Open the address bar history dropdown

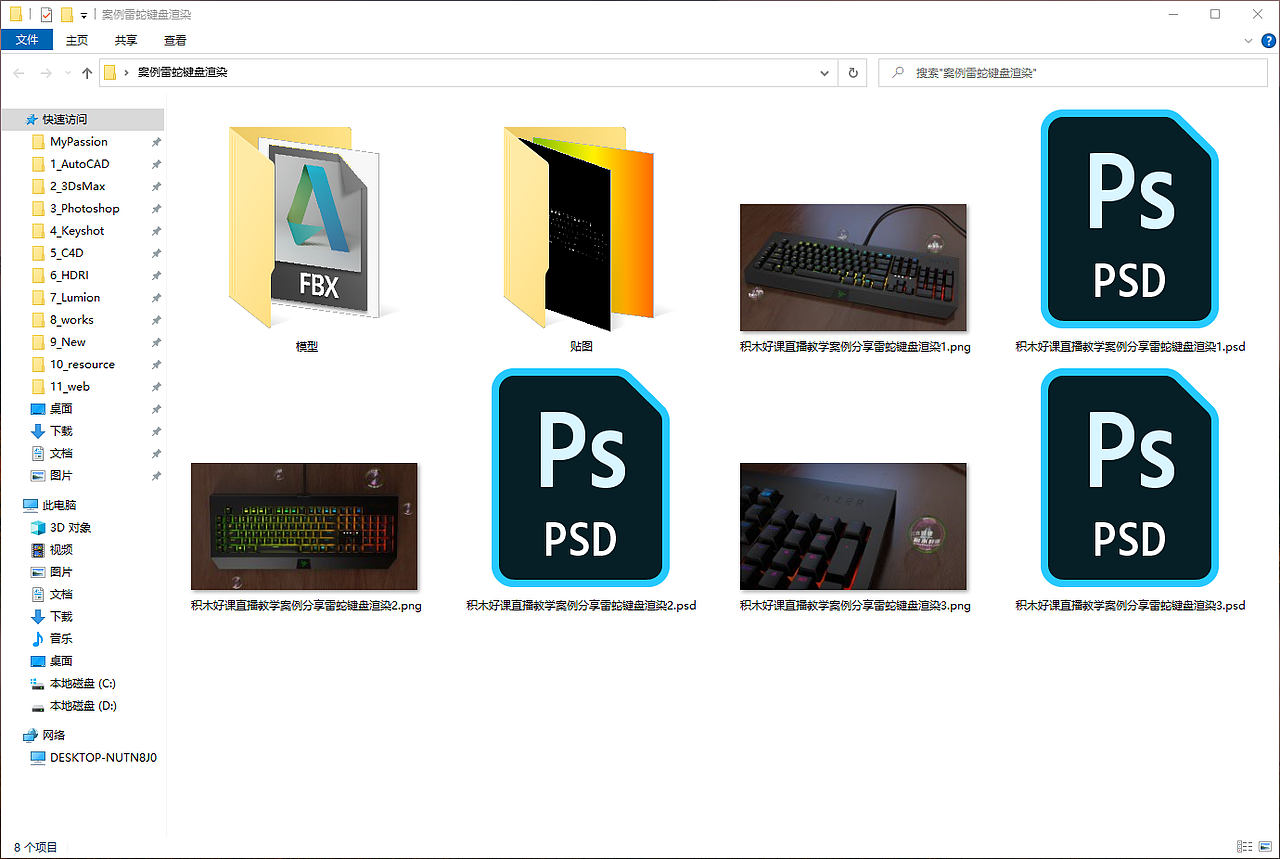pyautogui.click(x=825, y=73)
